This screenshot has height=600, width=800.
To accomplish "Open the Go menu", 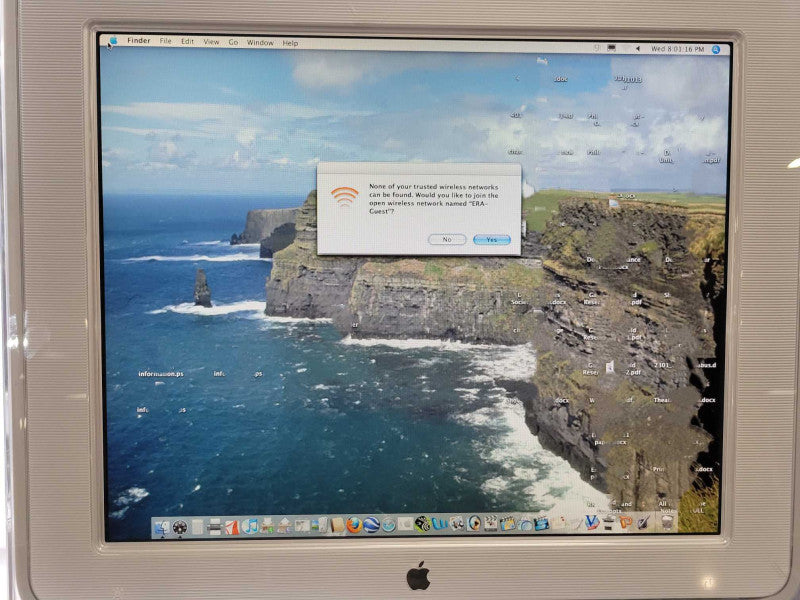I will (x=233, y=42).
